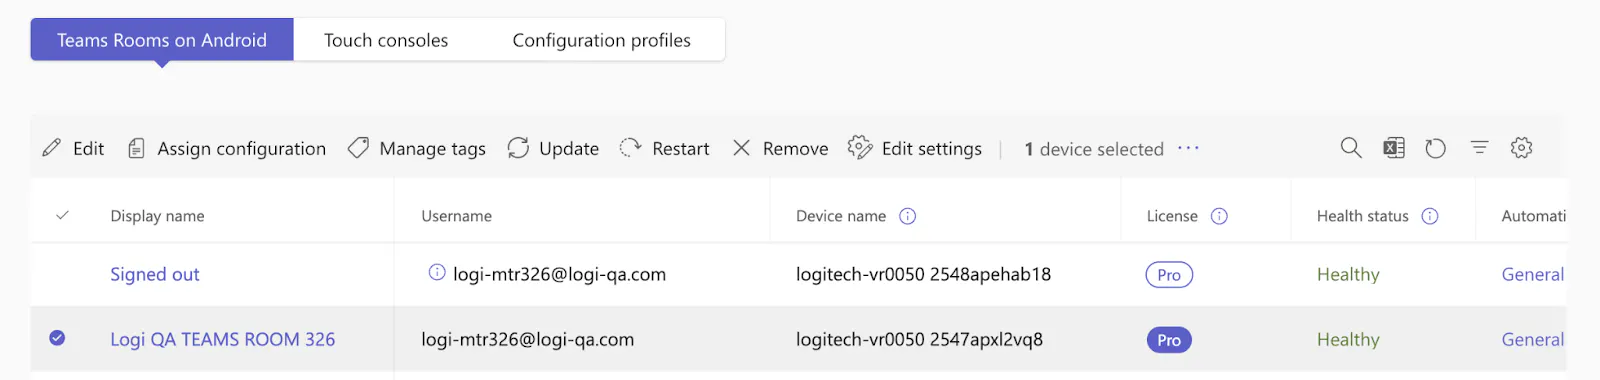Image resolution: width=1600 pixels, height=380 pixels.
Task: Uncheck Logi QA TEAMS ROOM 326 row
Action: click(57, 338)
